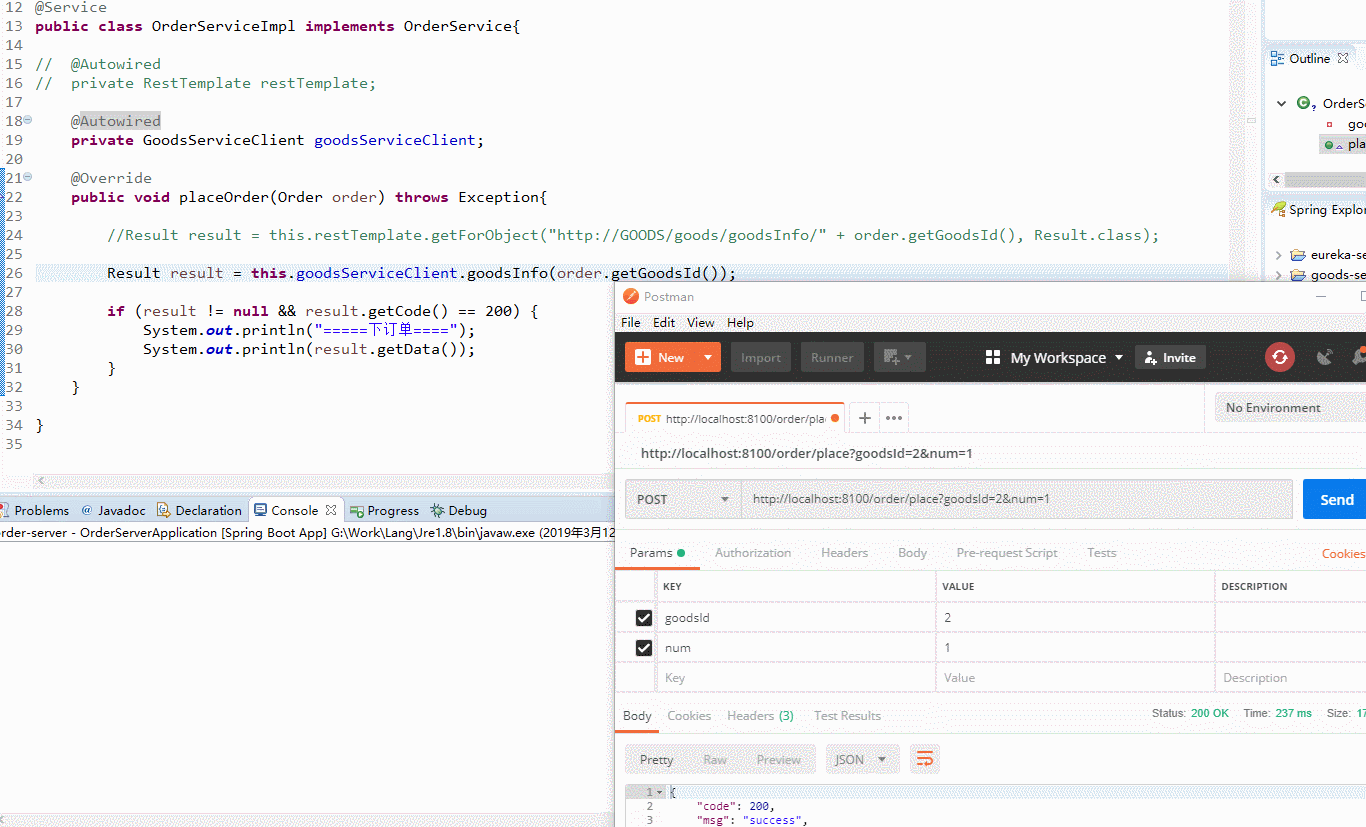Screen dimensions: 1366x827
Task: Select the Pretty response view
Action: (656, 760)
